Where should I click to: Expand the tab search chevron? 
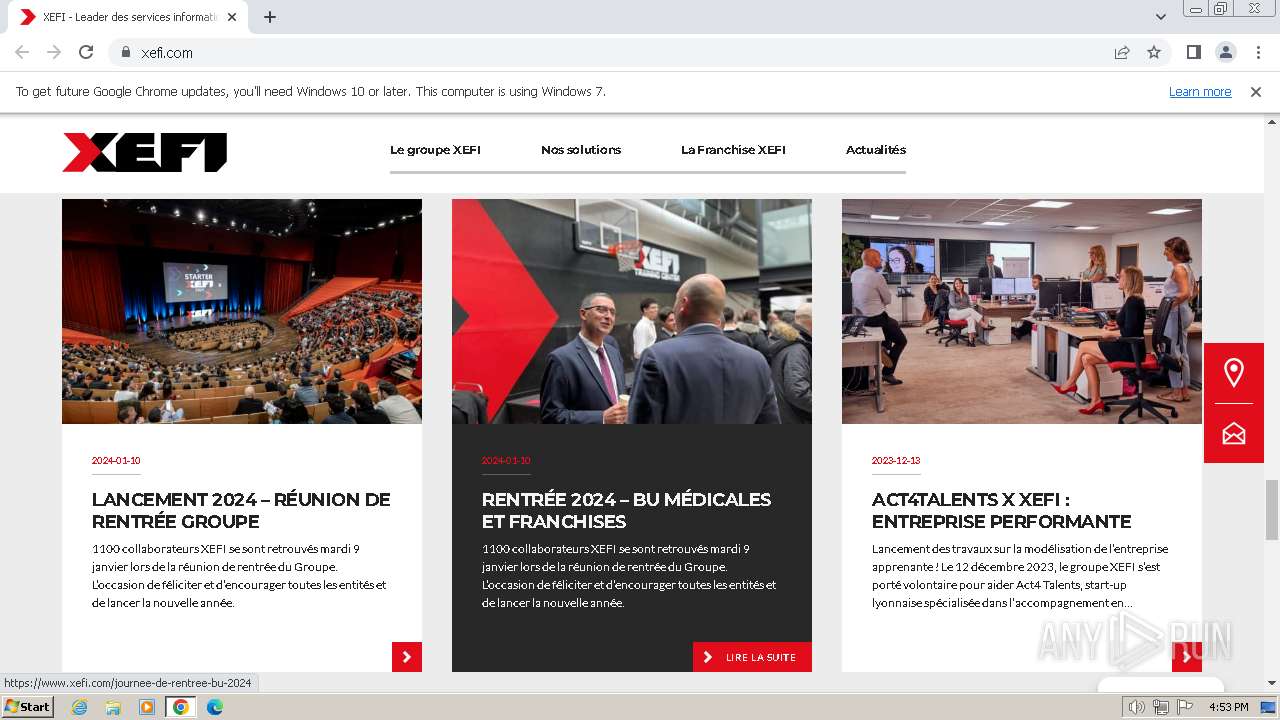coord(1160,17)
